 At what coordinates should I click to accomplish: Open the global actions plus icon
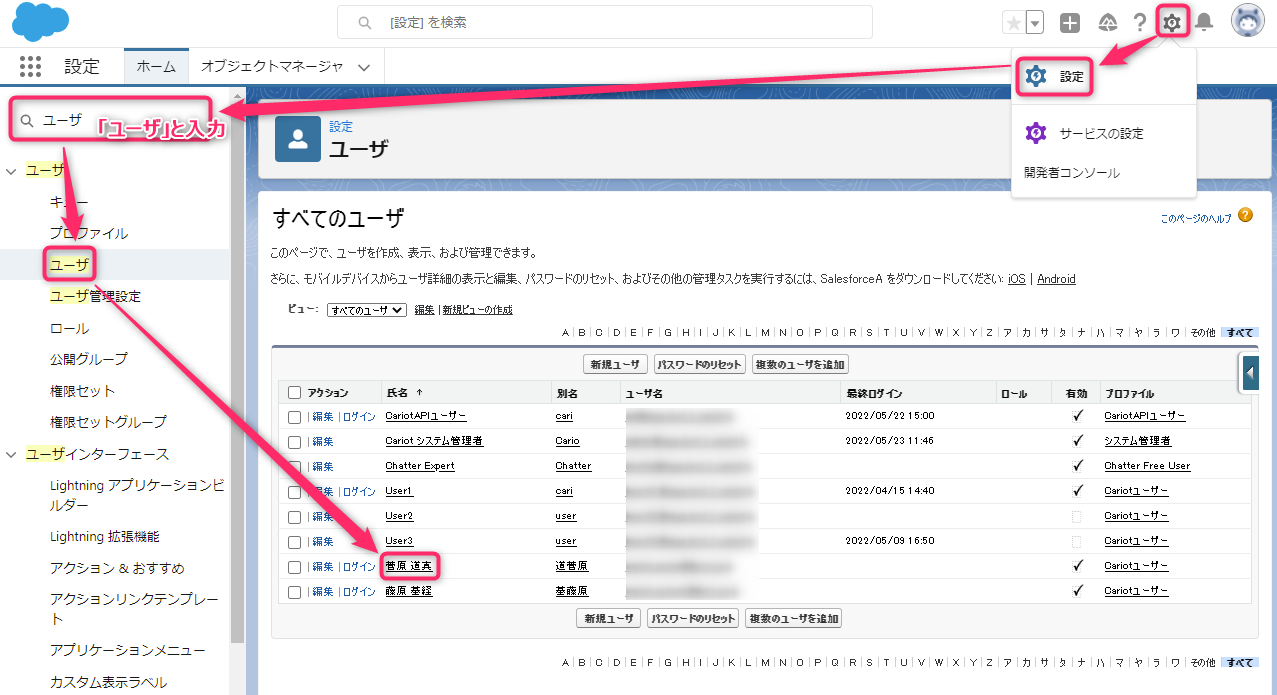[1070, 22]
